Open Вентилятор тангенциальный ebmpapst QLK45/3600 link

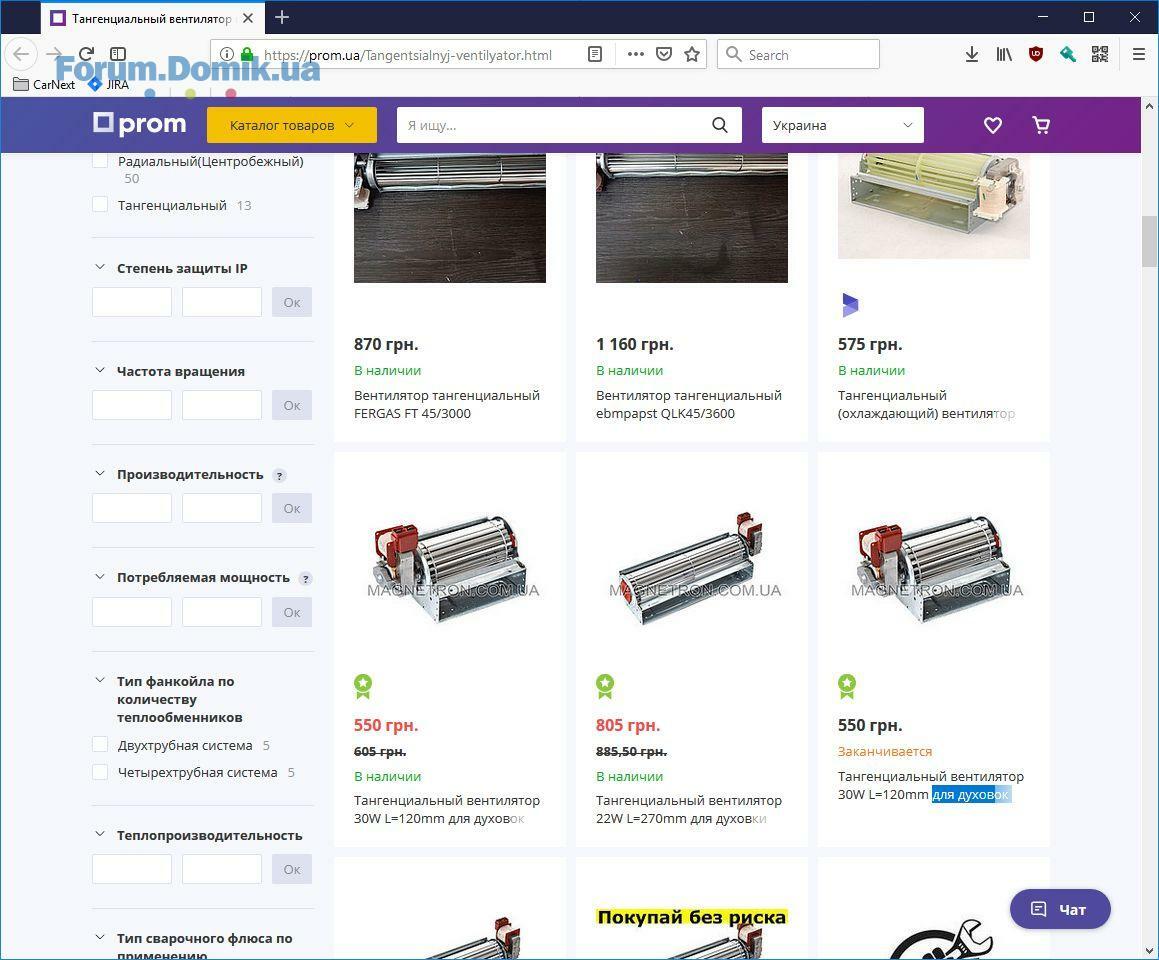click(x=689, y=404)
